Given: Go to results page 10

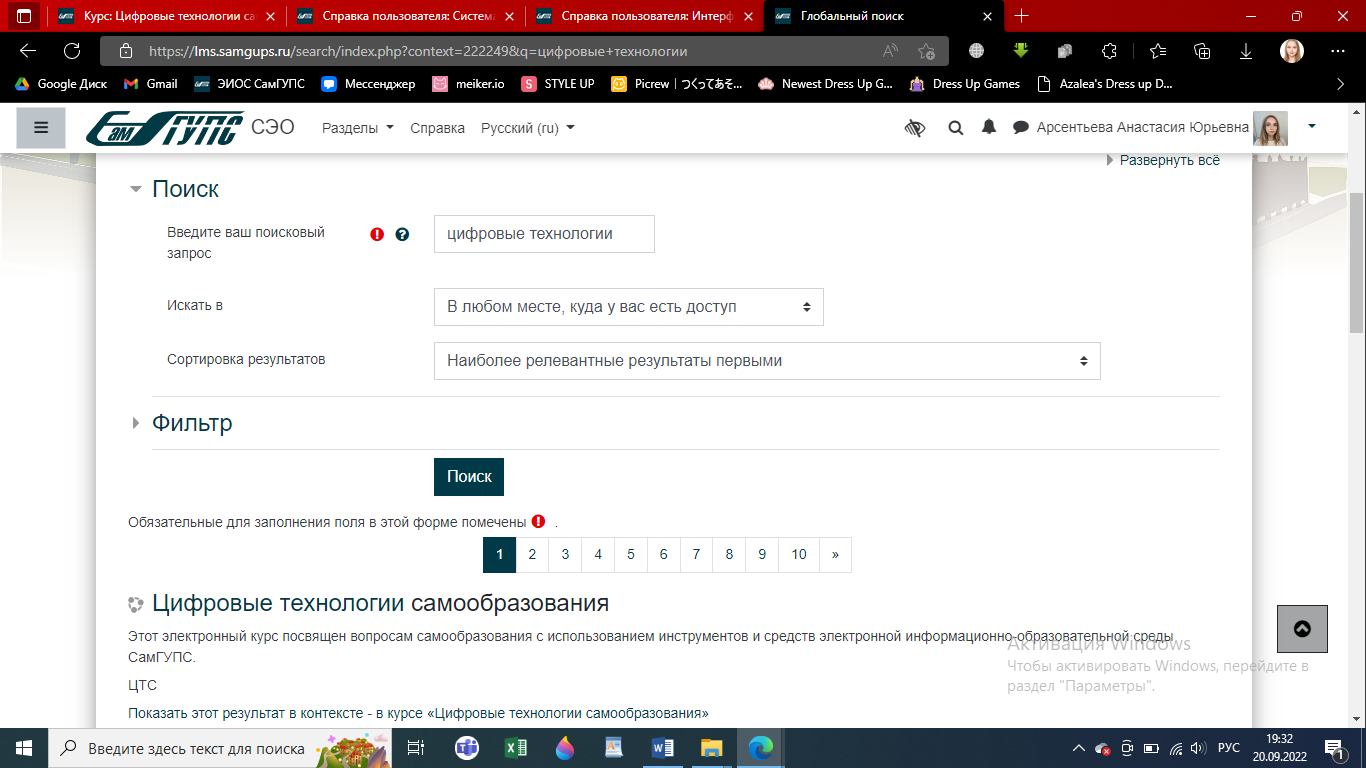Looking at the screenshot, I should click(x=799, y=554).
